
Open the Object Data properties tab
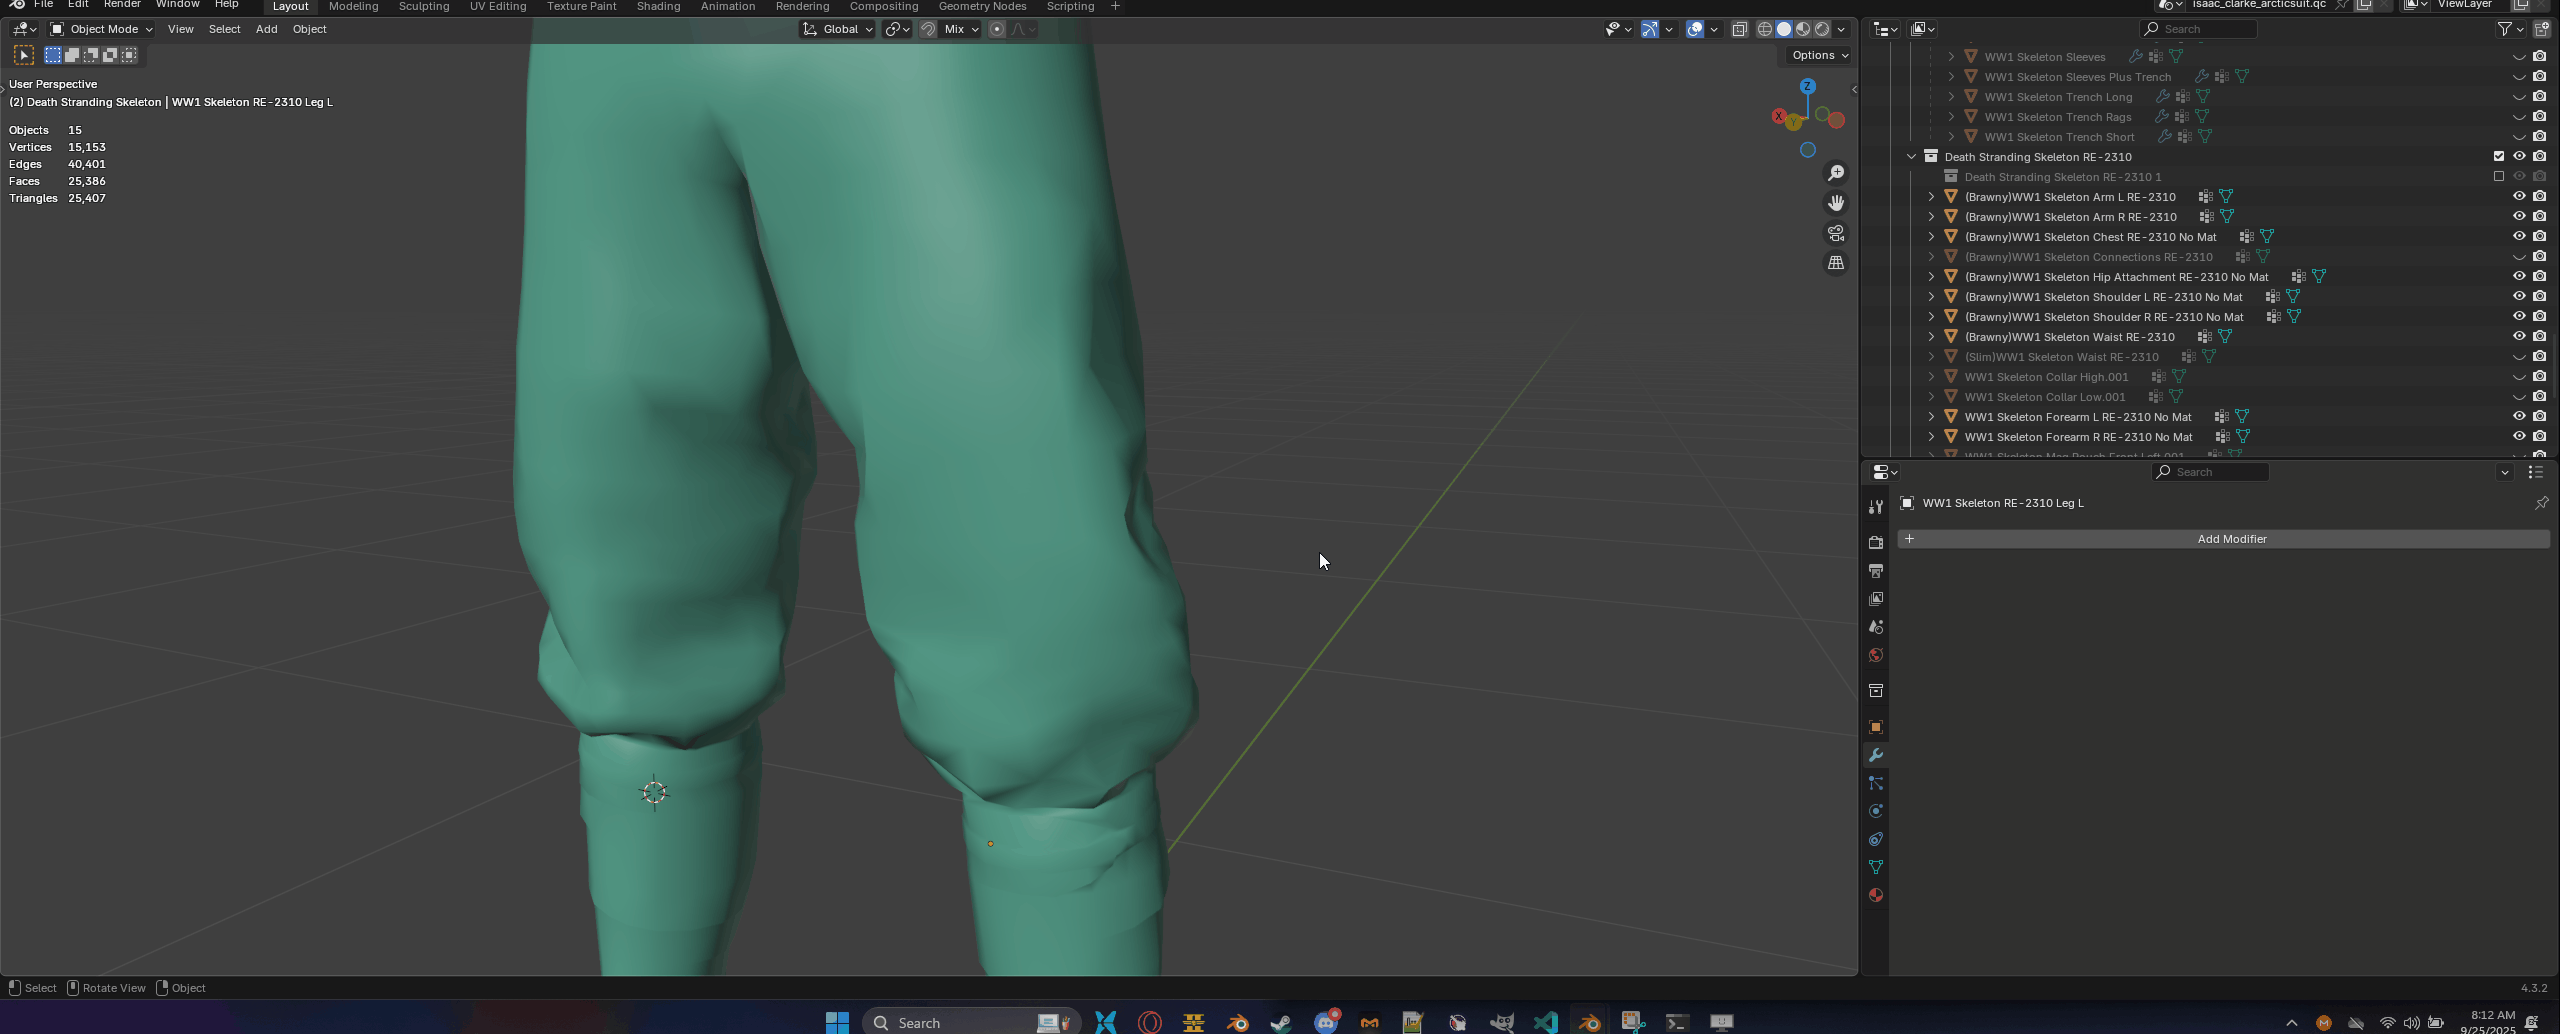(x=1875, y=867)
